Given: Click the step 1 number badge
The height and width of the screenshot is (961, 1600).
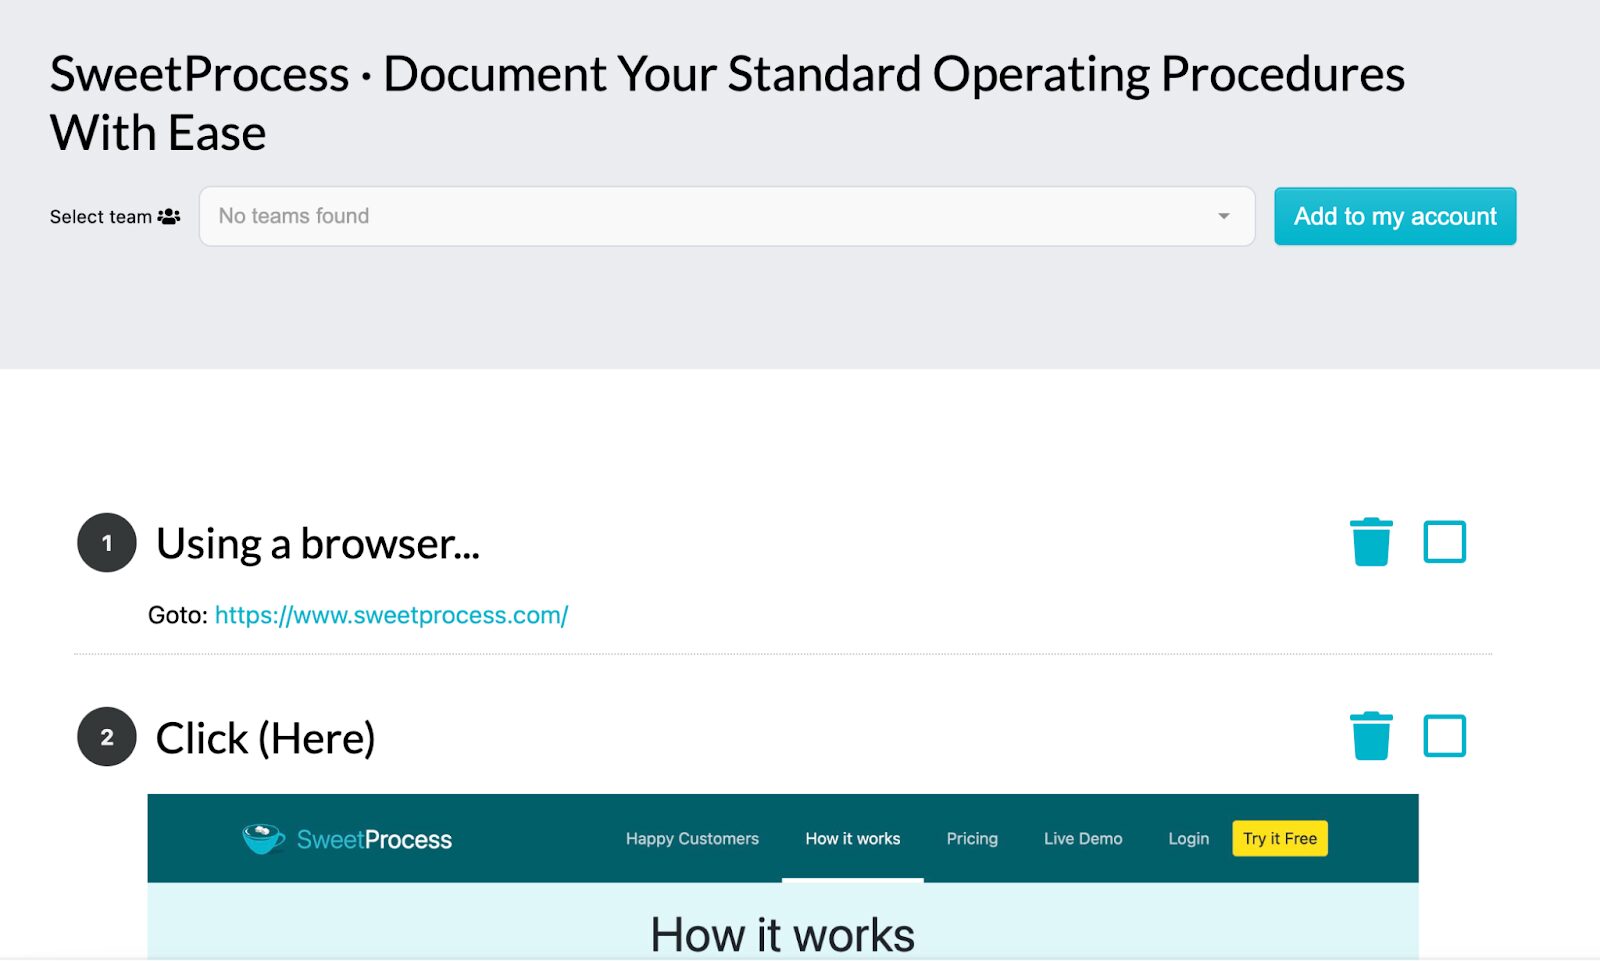Looking at the screenshot, I should 105,543.
